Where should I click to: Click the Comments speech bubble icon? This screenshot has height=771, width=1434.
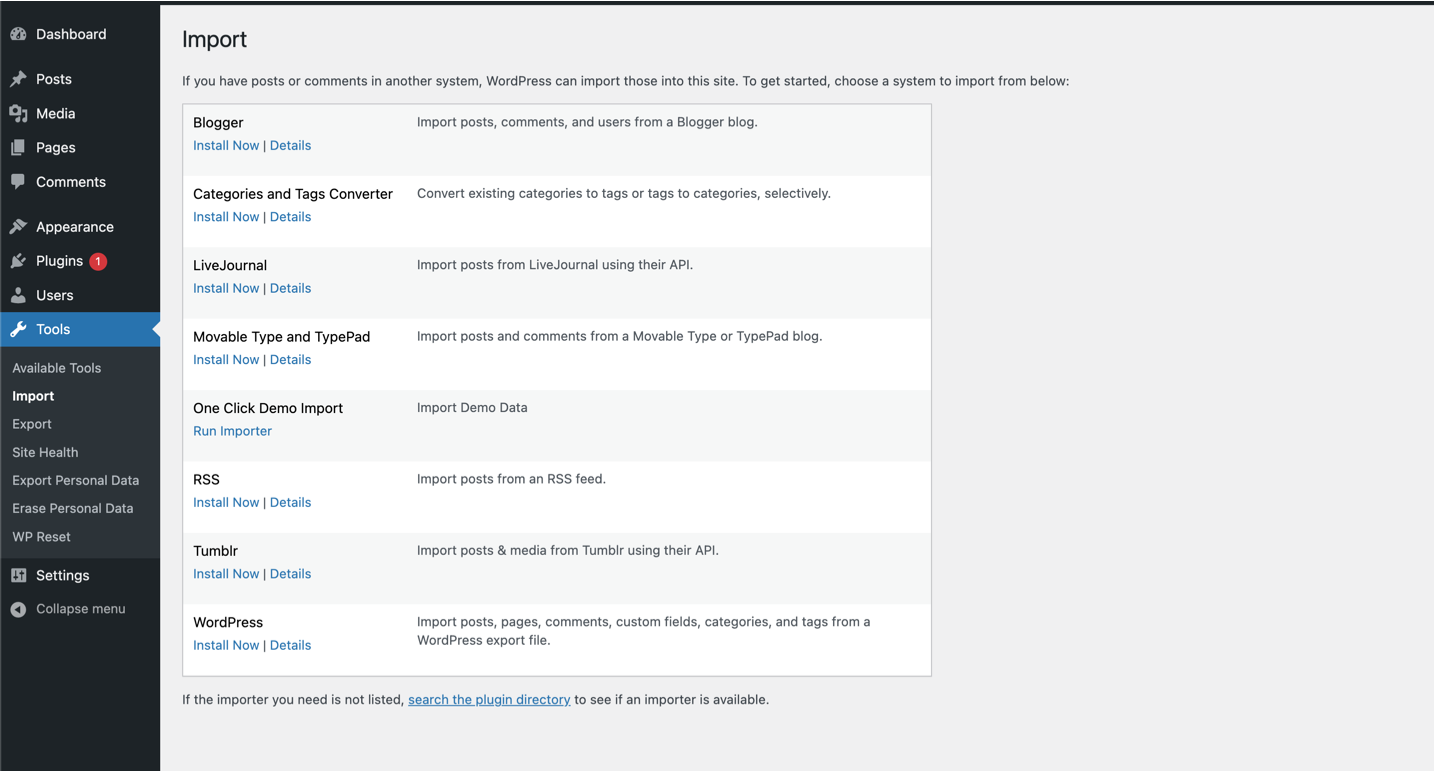(x=18, y=182)
